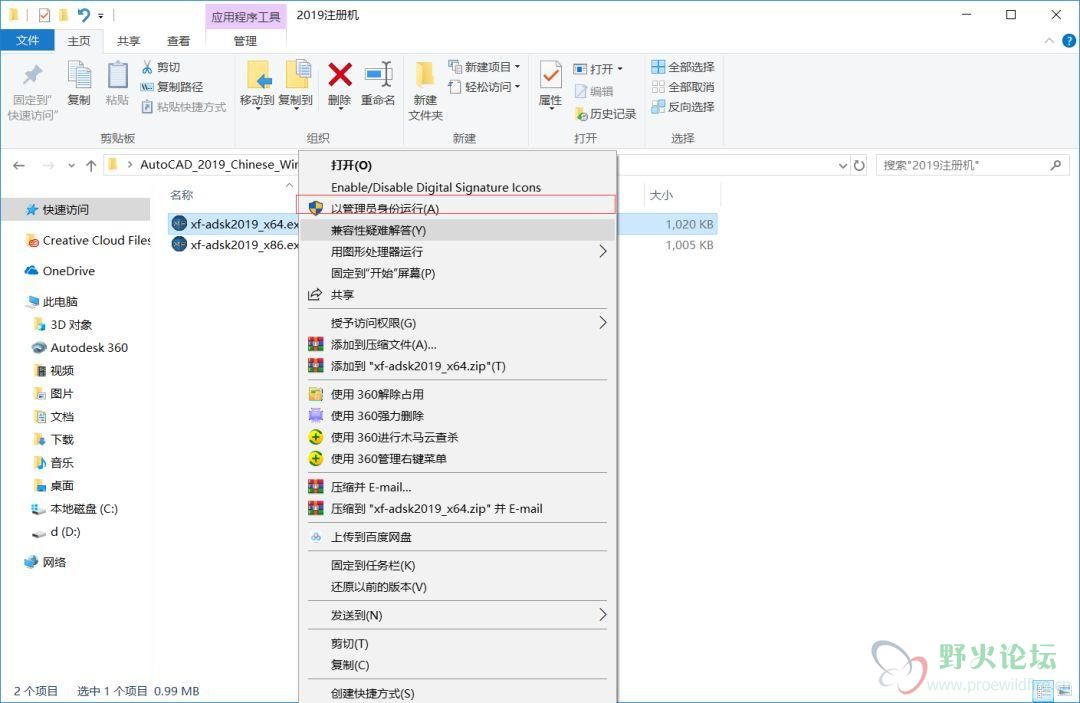Image resolution: width=1080 pixels, height=703 pixels.
Task: Open Local Disk (C:) in sidebar
Action: point(75,509)
